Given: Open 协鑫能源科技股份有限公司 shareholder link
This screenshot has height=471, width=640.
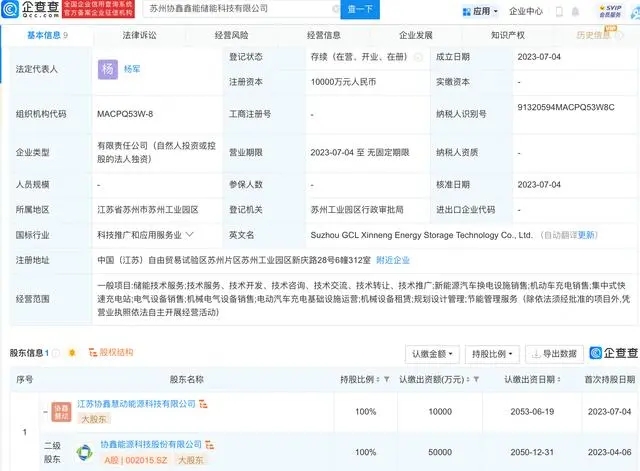Looking at the screenshot, I should coord(151,444).
